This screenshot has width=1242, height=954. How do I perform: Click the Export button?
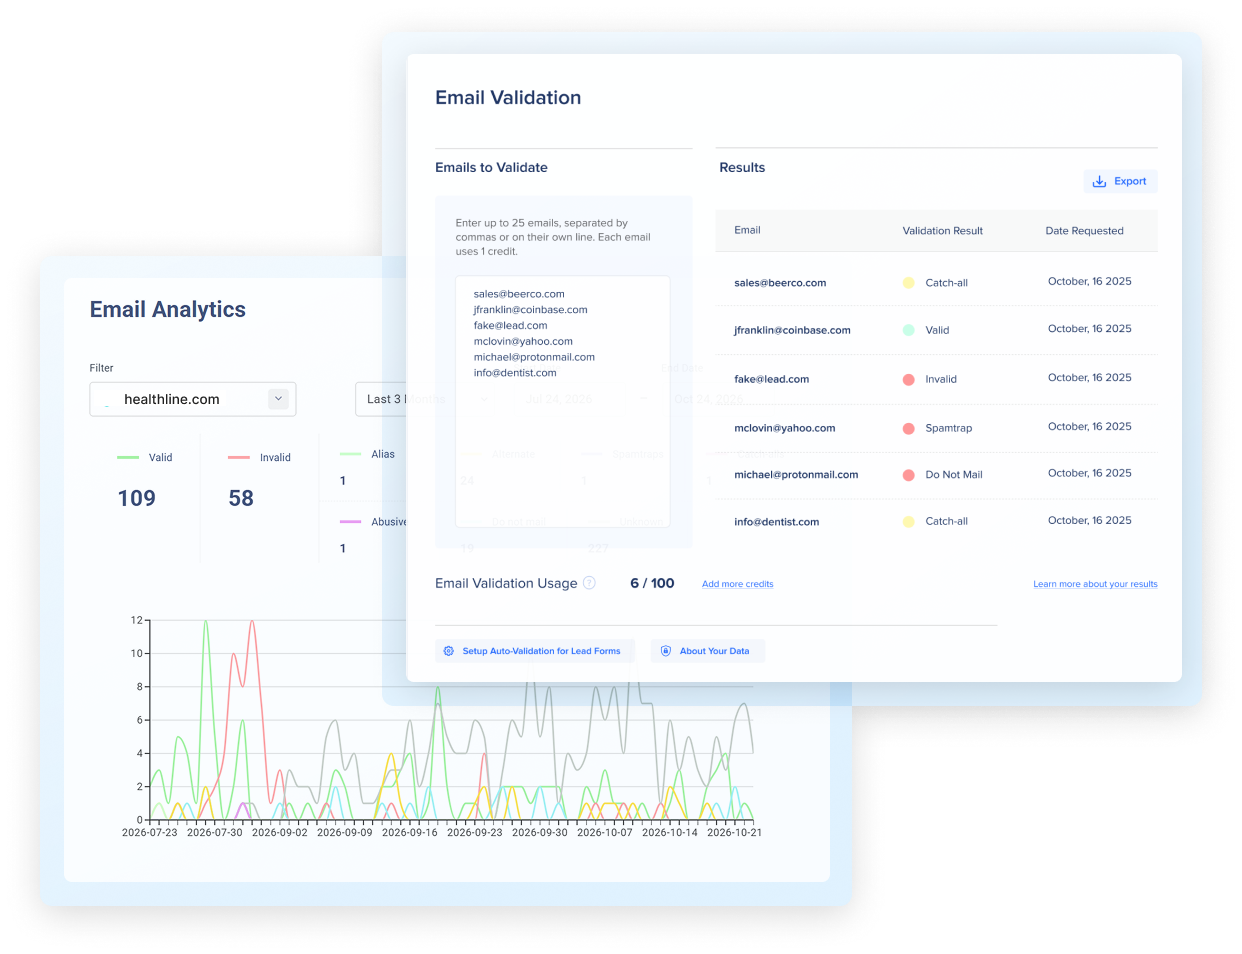(1120, 181)
